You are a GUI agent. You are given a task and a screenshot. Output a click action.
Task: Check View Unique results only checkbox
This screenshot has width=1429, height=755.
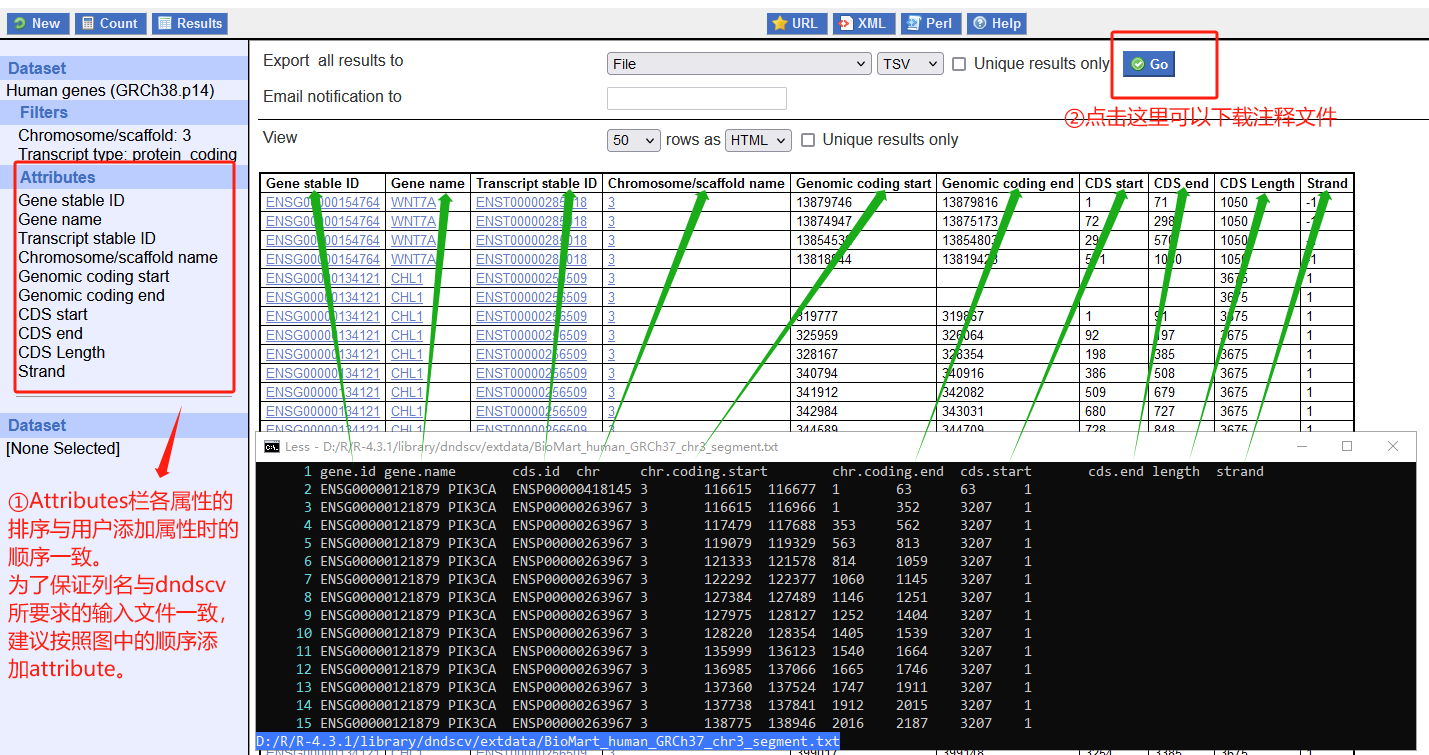click(808, 140)
